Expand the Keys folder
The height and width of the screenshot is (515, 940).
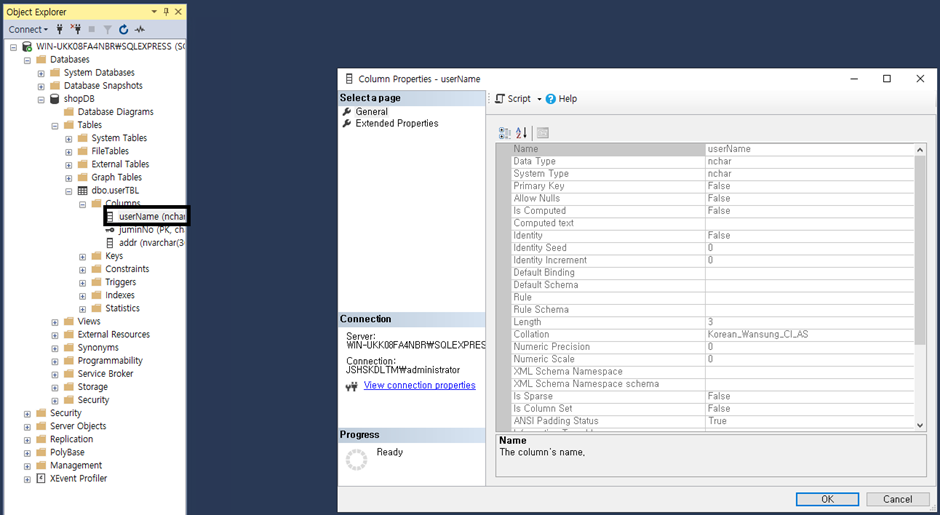pos(82,257)
